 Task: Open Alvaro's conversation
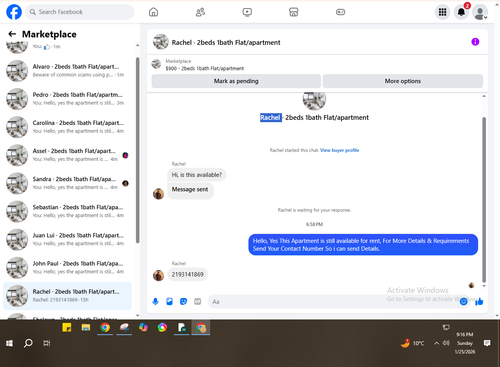point(67,71)
